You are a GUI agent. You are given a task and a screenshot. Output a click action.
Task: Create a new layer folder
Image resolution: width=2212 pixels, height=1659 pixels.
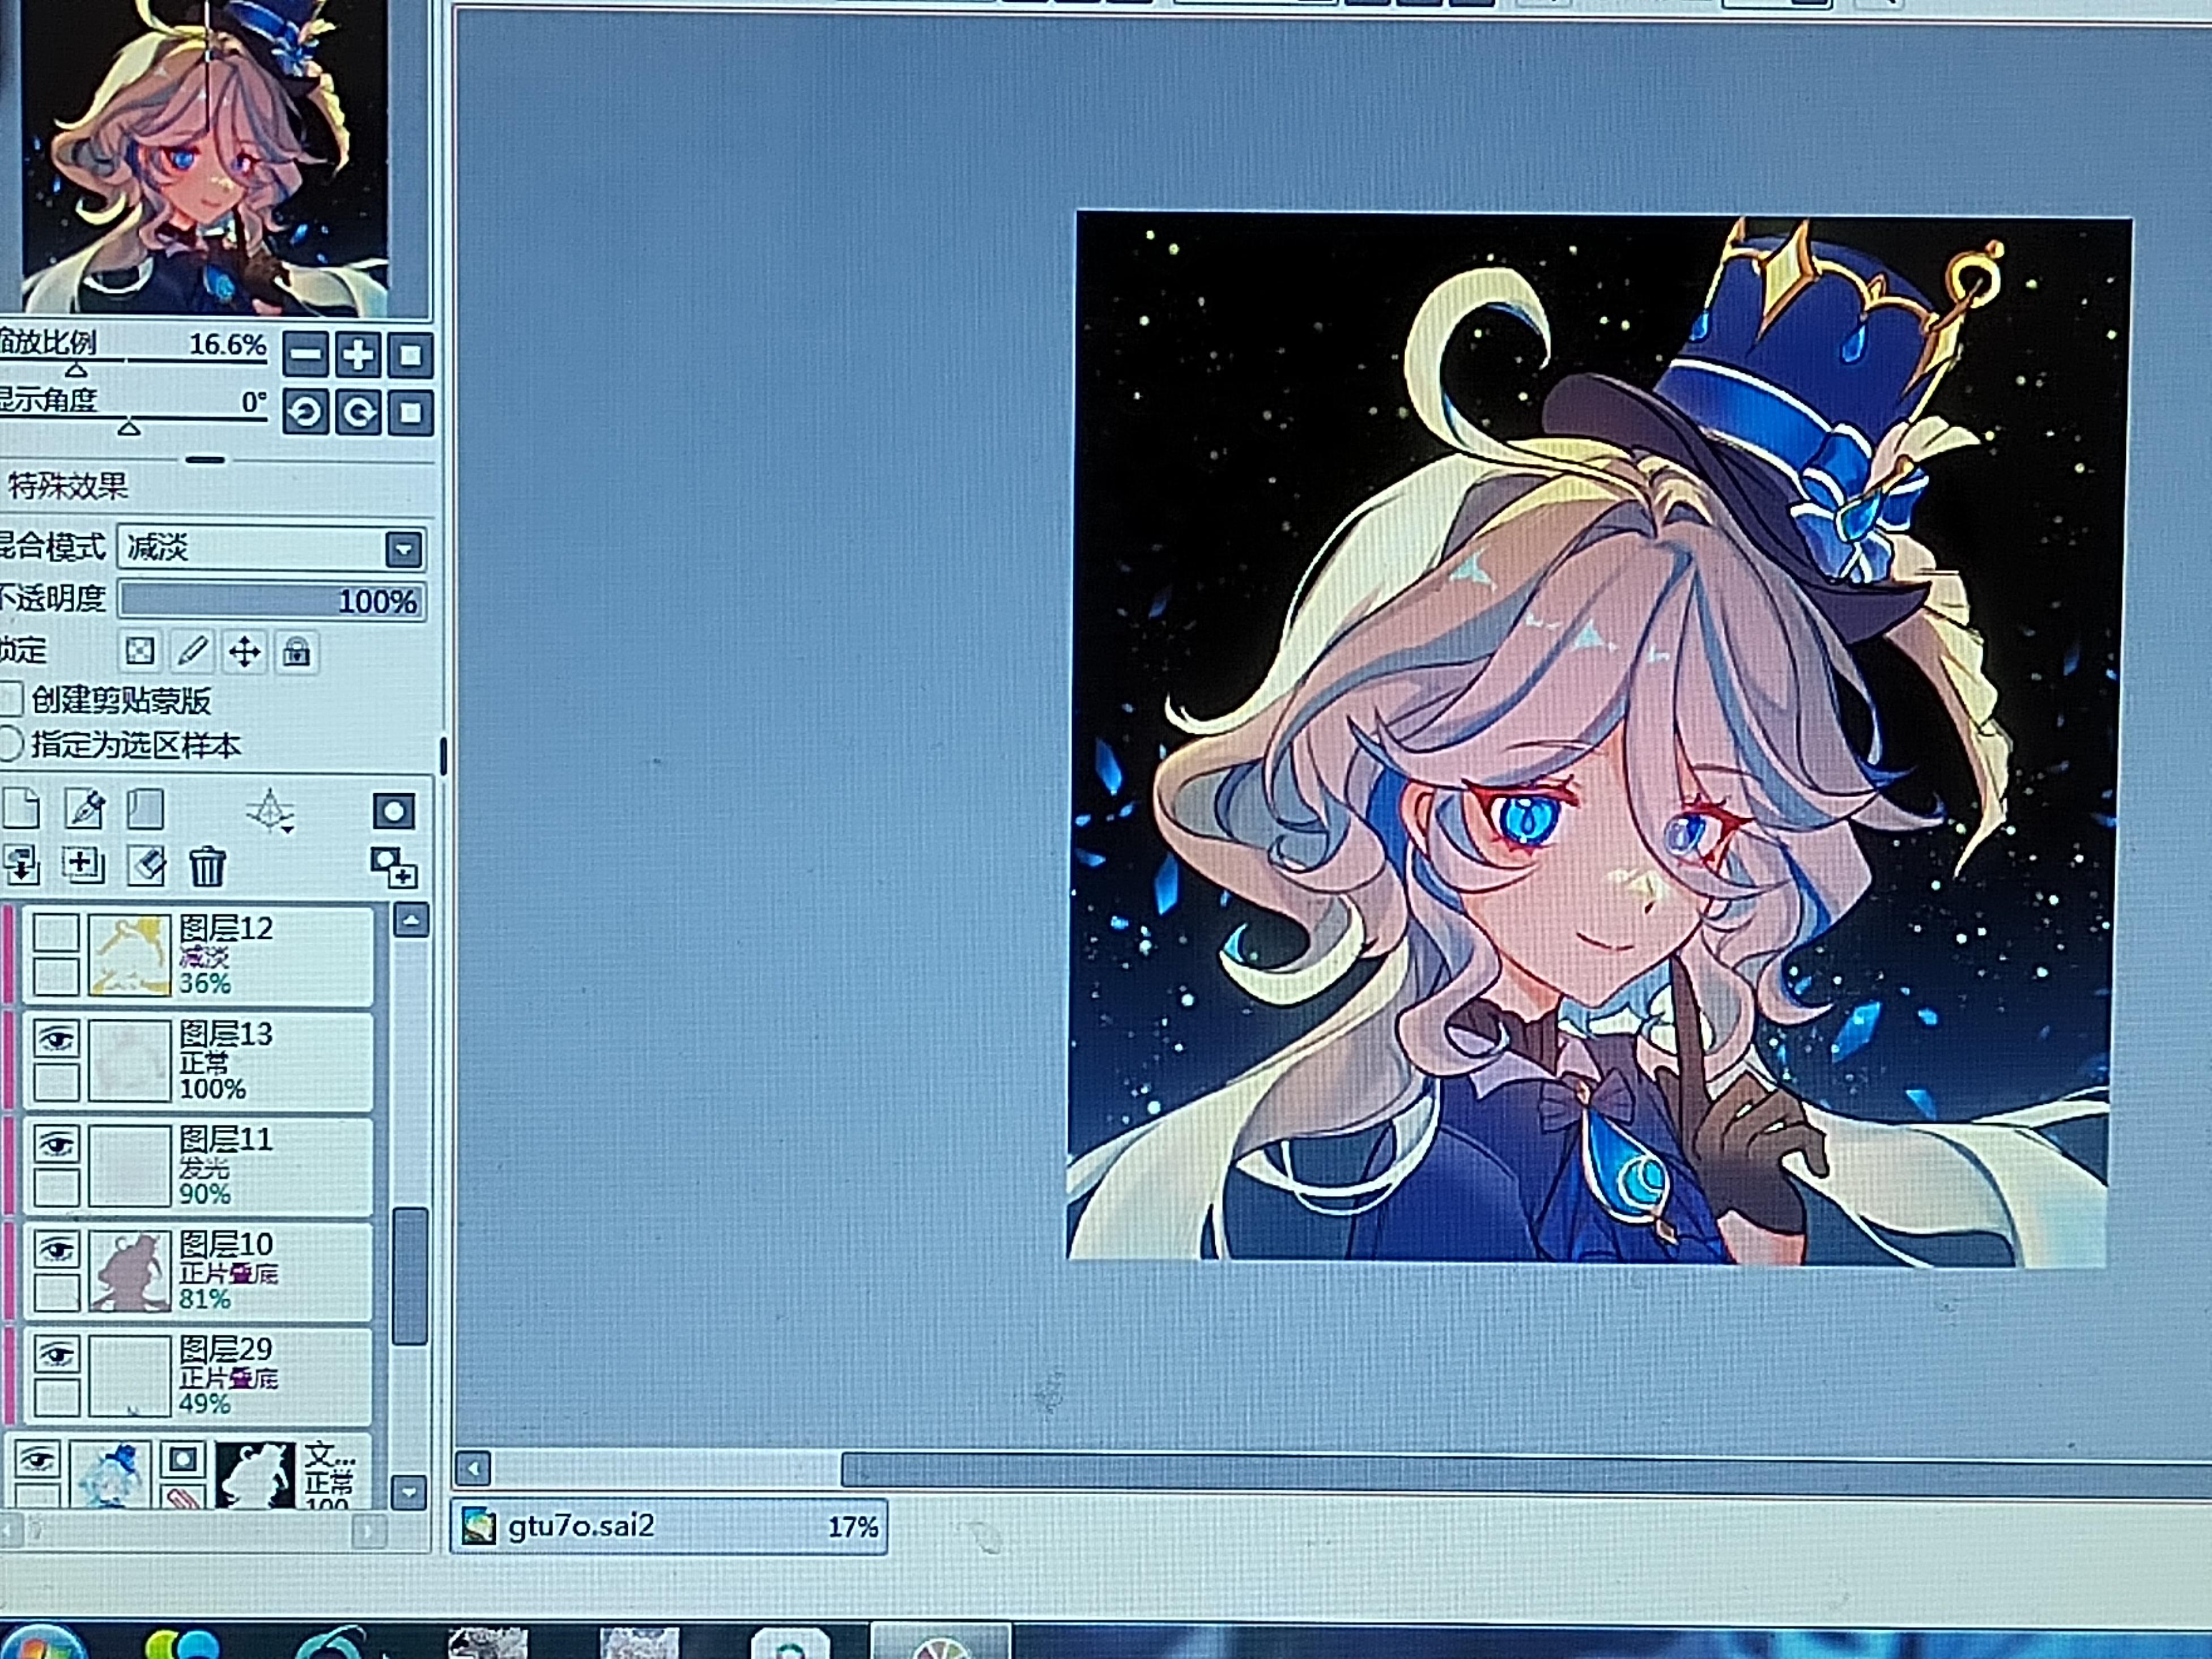point(146,809)
